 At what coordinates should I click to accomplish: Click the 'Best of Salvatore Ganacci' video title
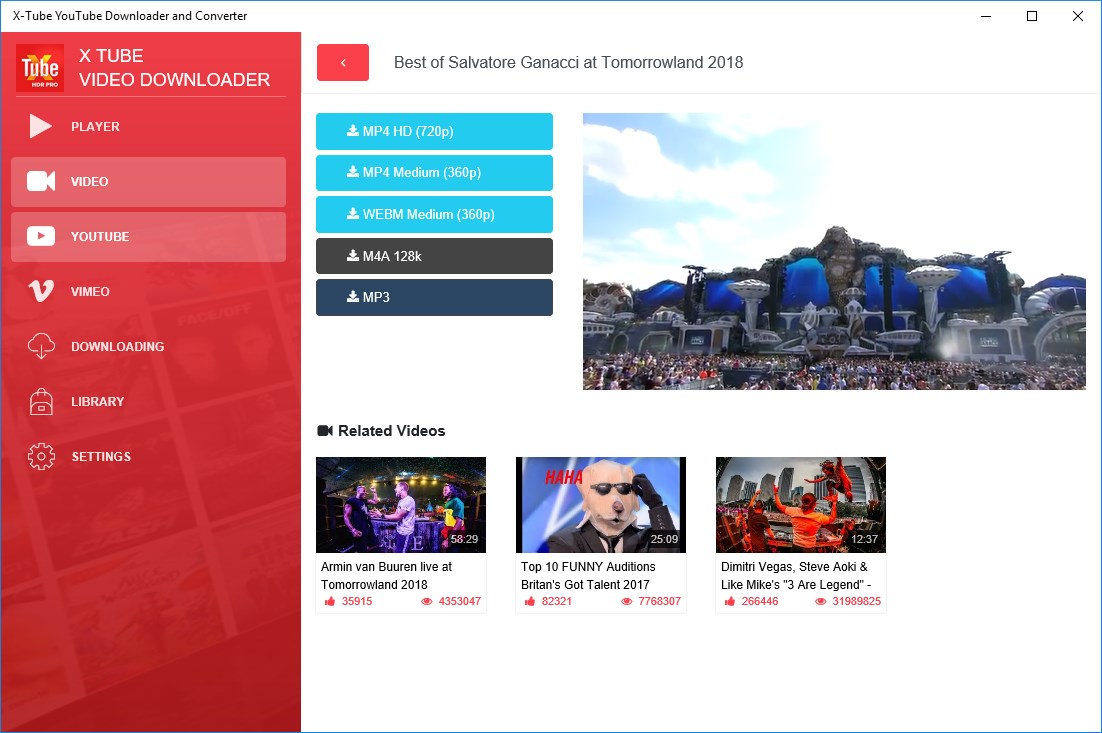coord(568,63)
